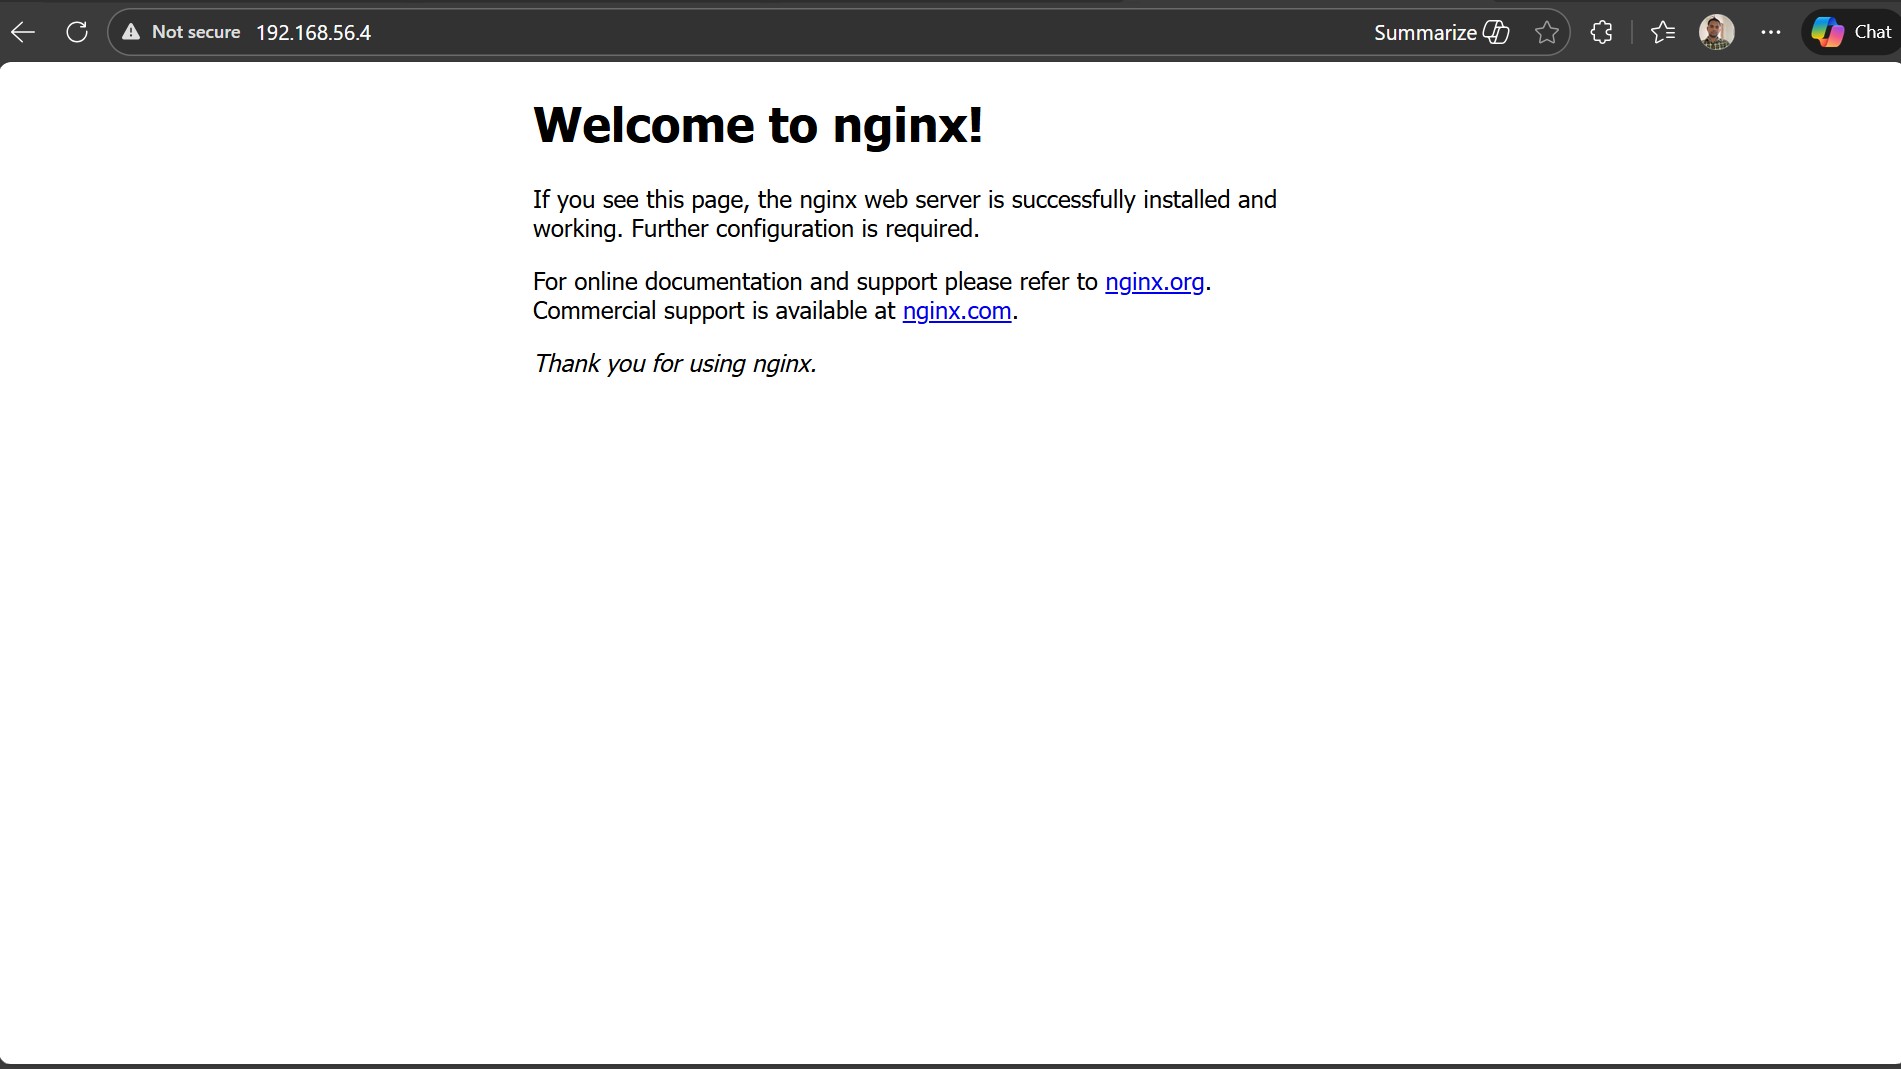The height and width of the screenshot is (1069, 1901).
Task: Open the Extensions puzzle icon
Action: coord(1601,32)
